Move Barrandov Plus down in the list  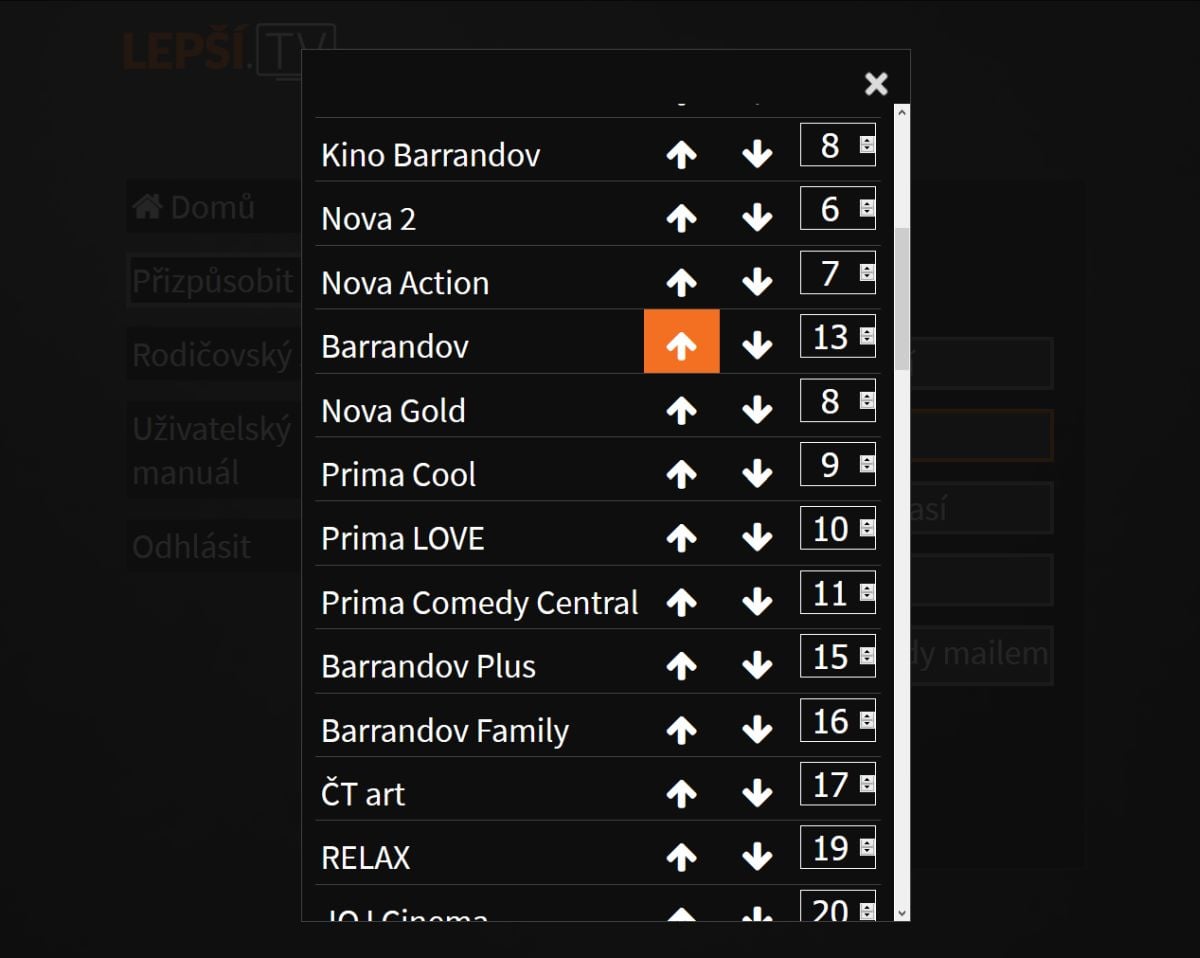pos(757,666)
